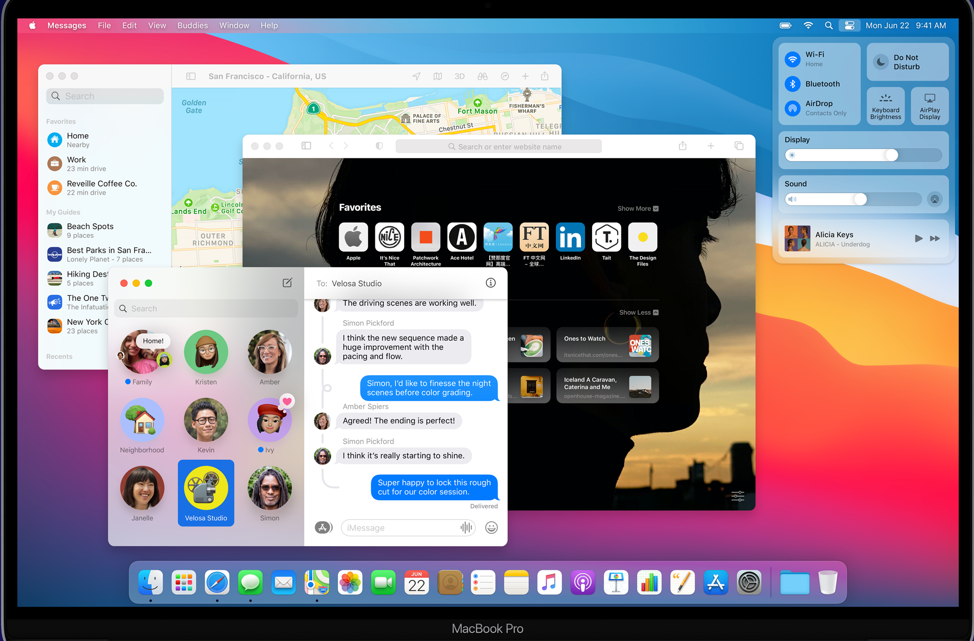
Task: Click the audio message waveform icon
Action: 466,528
